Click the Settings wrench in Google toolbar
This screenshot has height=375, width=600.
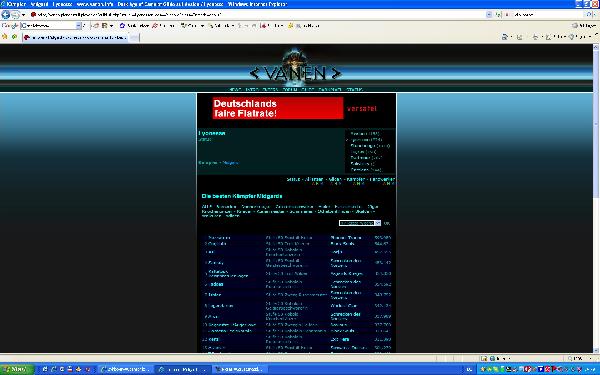pyautogui.click(x=575, y=26)
